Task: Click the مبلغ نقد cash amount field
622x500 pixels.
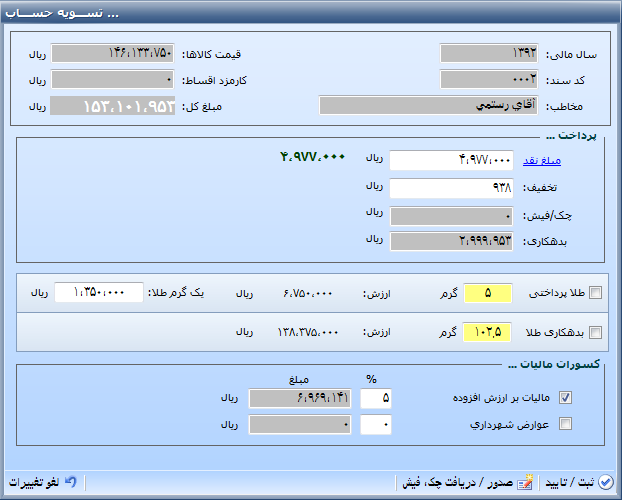Action: (451, 160)
